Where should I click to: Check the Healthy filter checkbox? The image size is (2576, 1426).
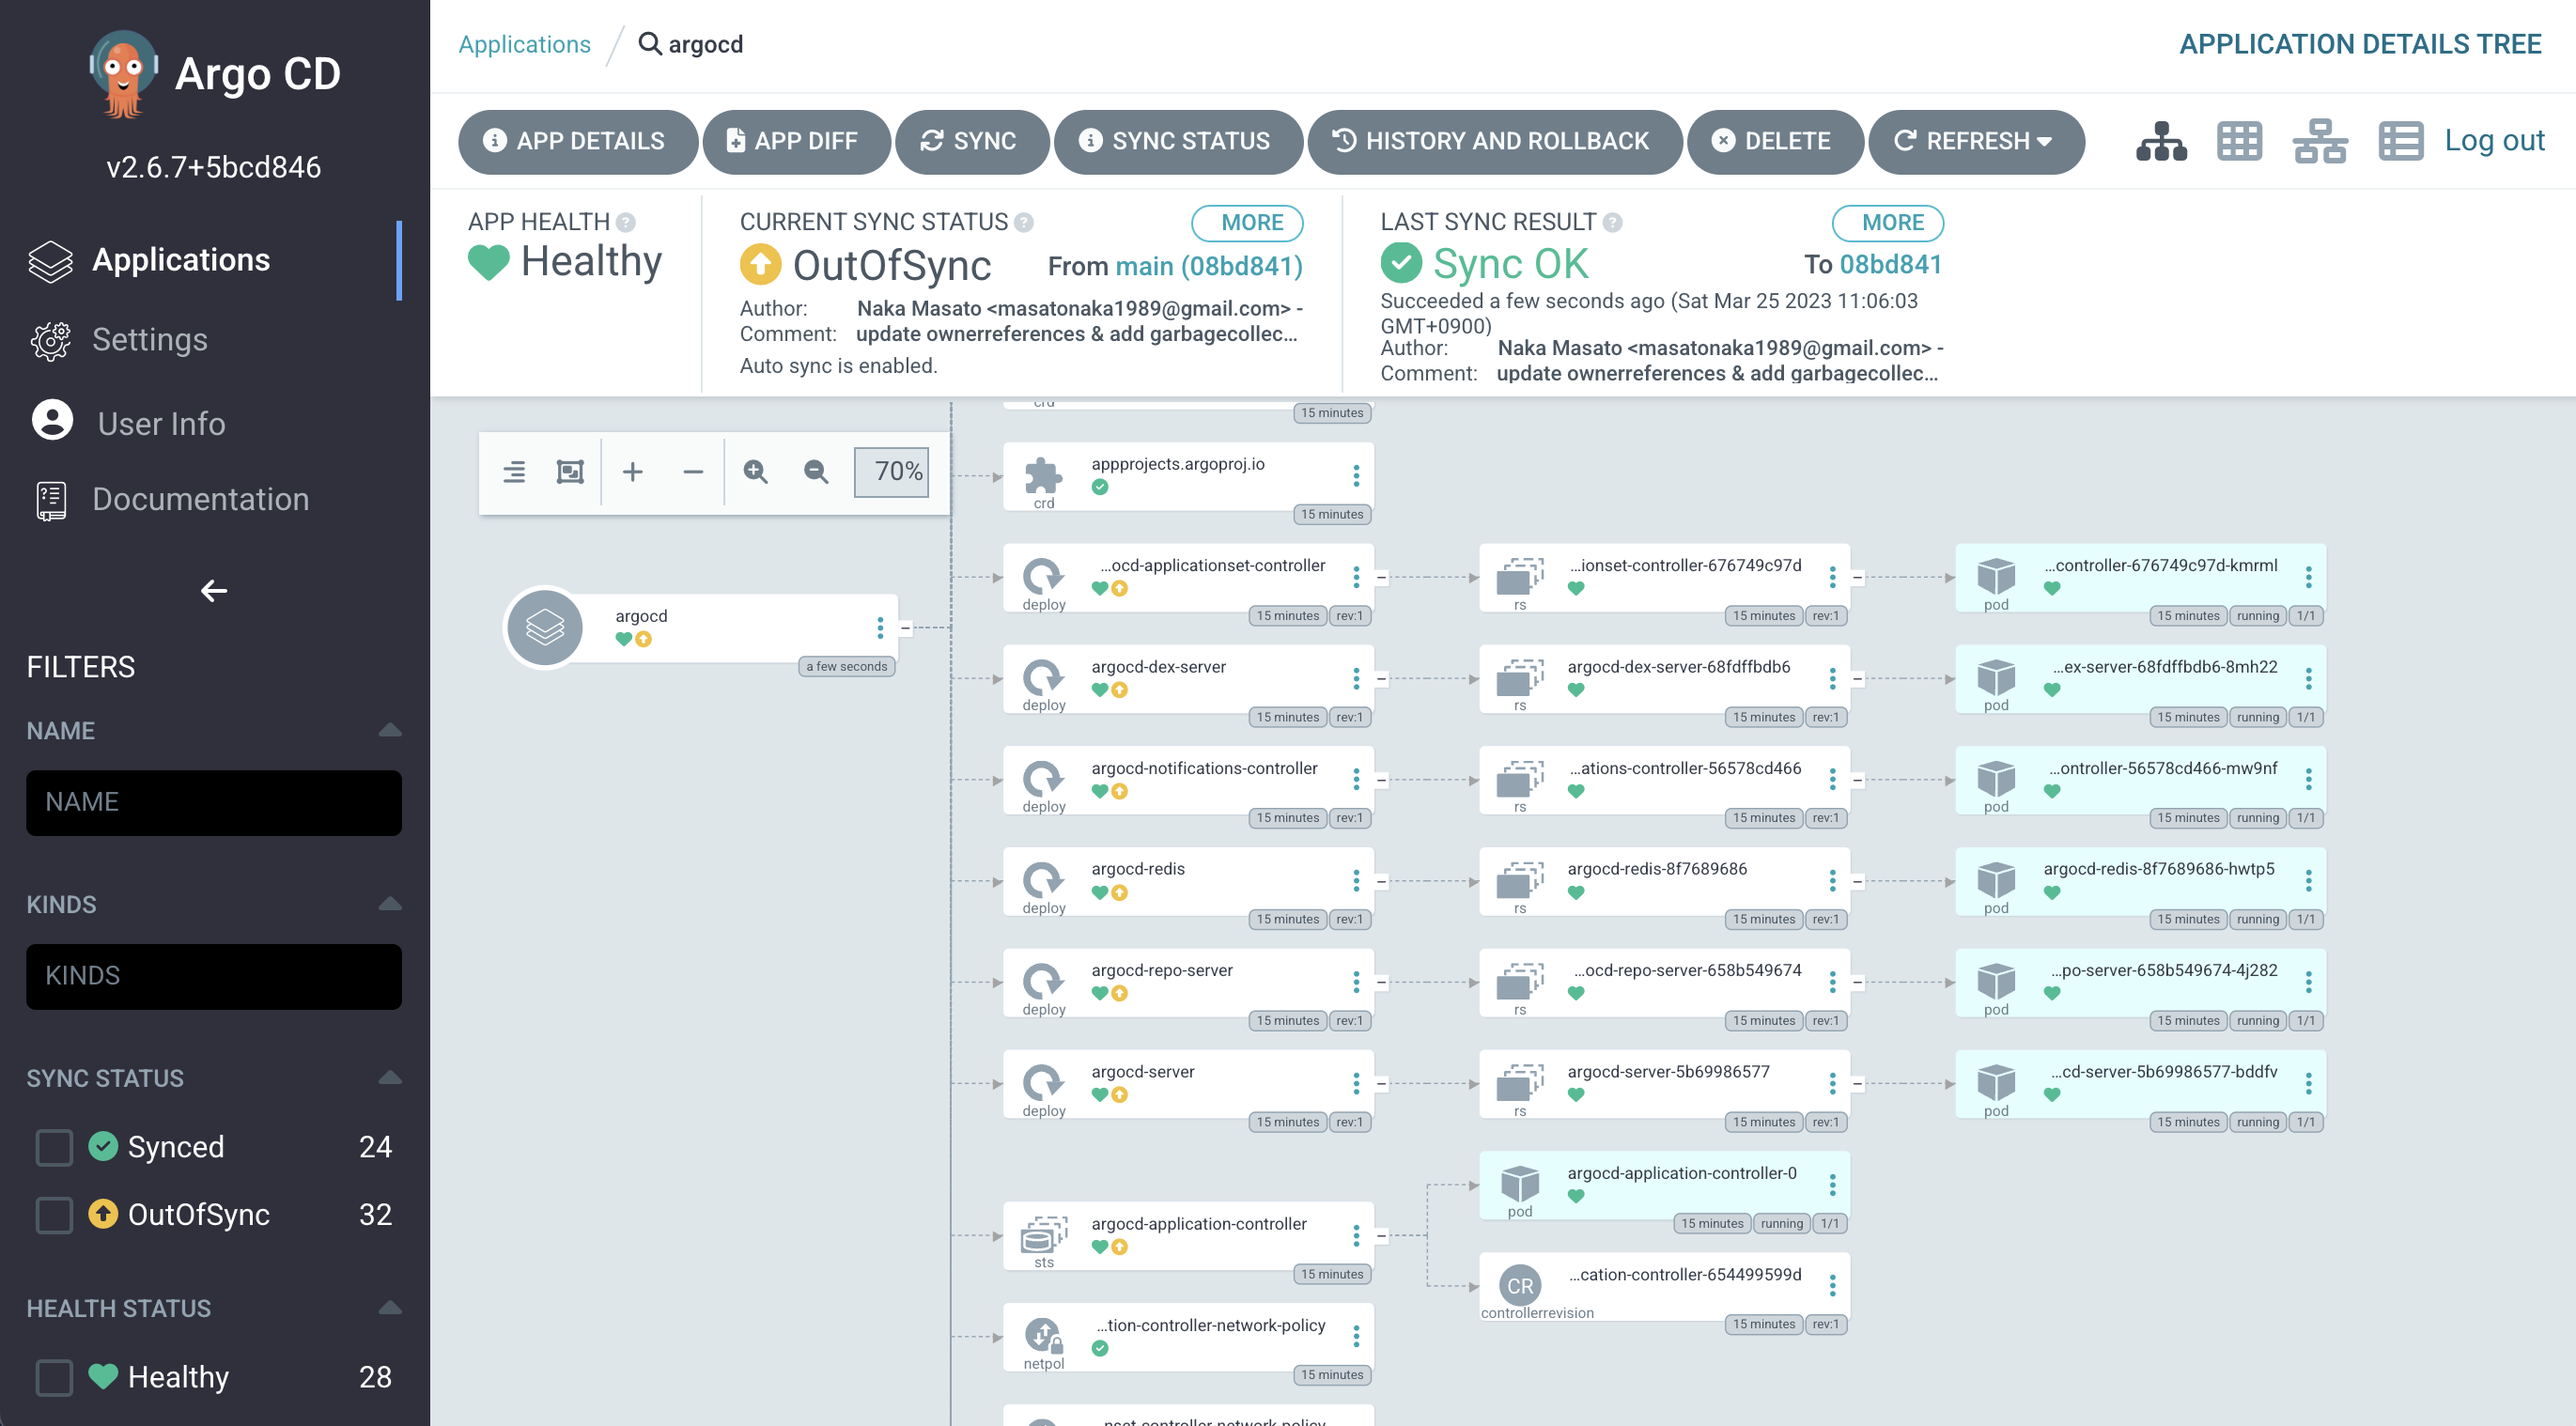pyautogui.click(x=54, y=1377)
